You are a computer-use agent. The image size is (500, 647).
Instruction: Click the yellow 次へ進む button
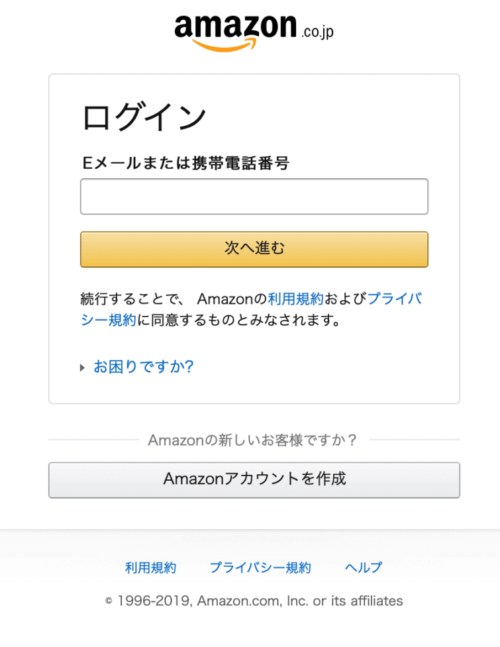[254, 249]
